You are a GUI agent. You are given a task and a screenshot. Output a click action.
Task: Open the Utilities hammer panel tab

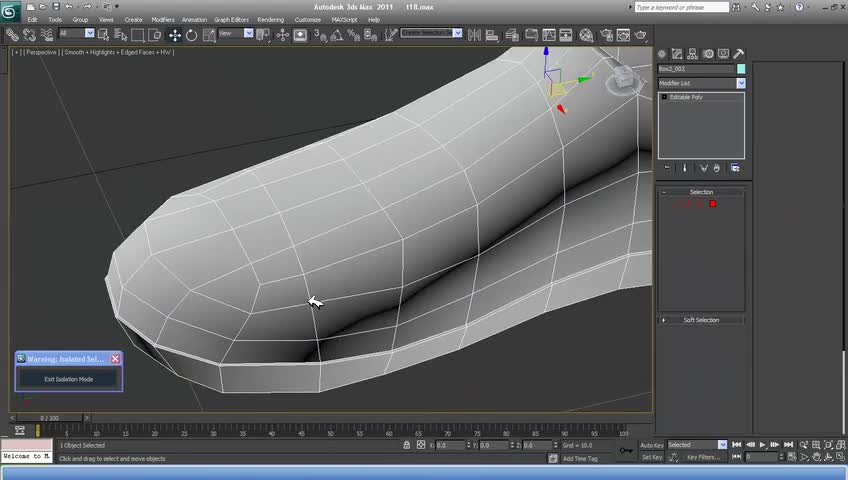(738, 54)
